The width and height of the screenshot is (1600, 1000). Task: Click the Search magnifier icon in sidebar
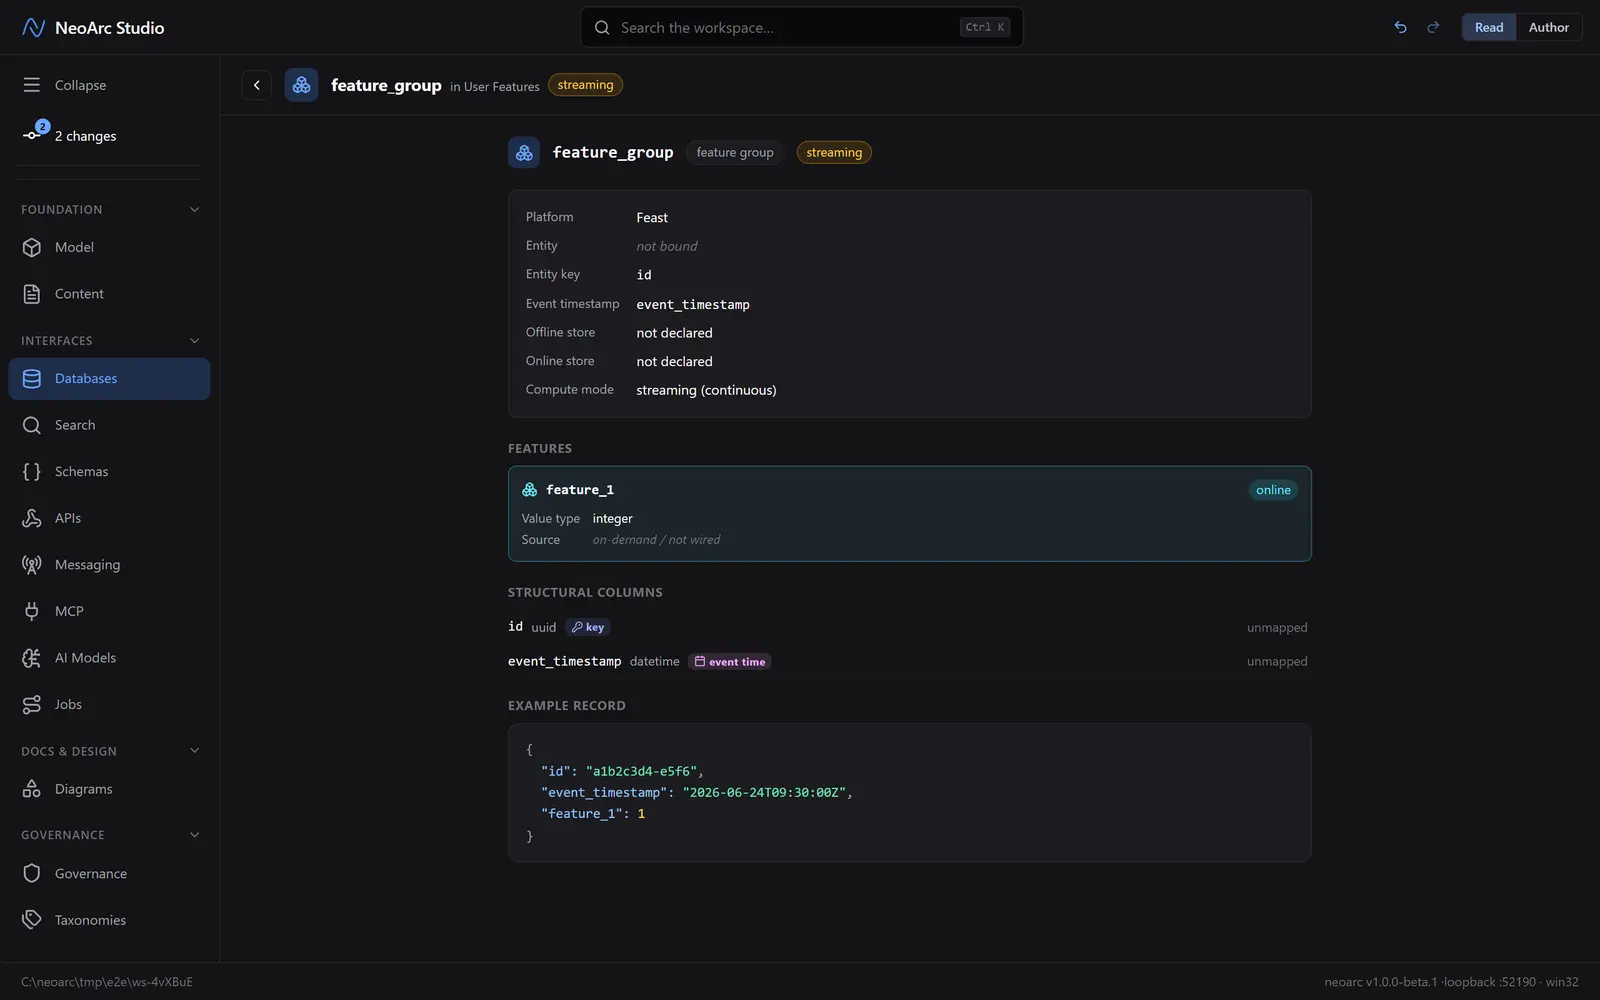[x=32, y=425]
